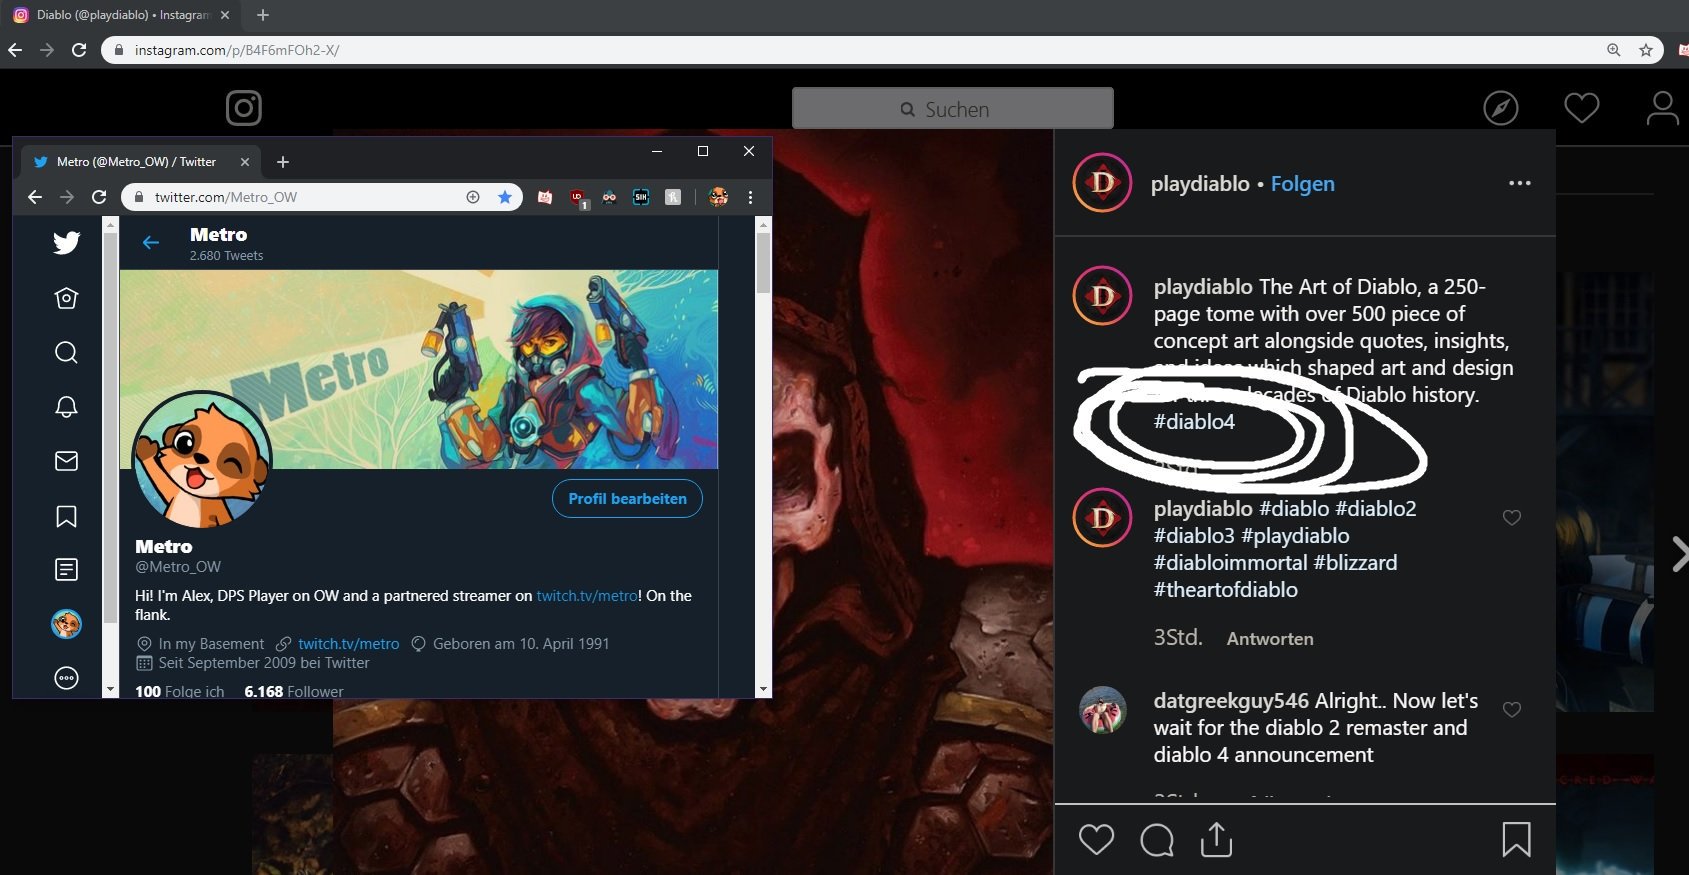The image size is (1689, 875).
Task: Click Twitter sidebar scrollbar up arrow
Action: 111,225
